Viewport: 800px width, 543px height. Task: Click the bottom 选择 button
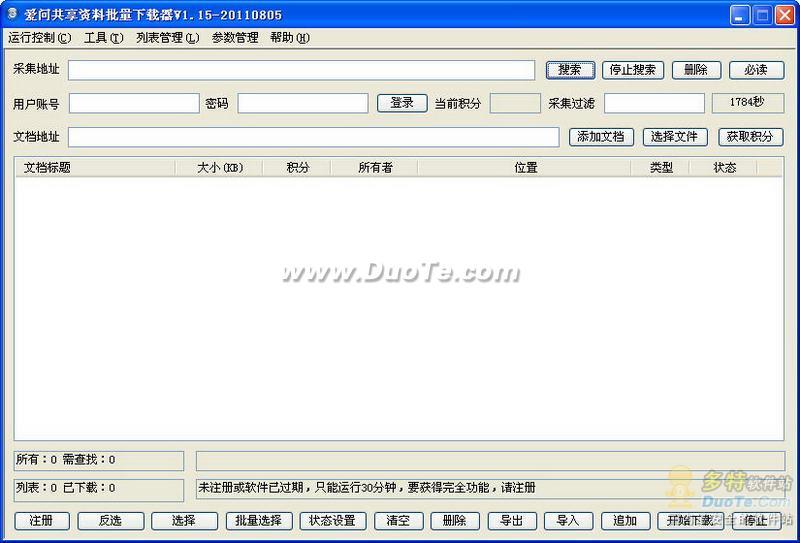(184, 521)
